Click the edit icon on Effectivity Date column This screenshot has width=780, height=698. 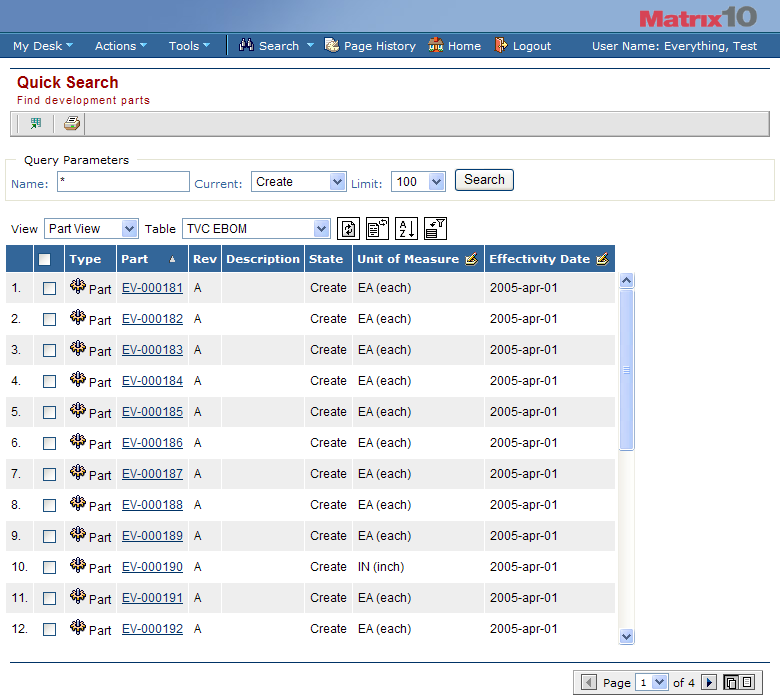pyautogui.click(x=601, y=259)
